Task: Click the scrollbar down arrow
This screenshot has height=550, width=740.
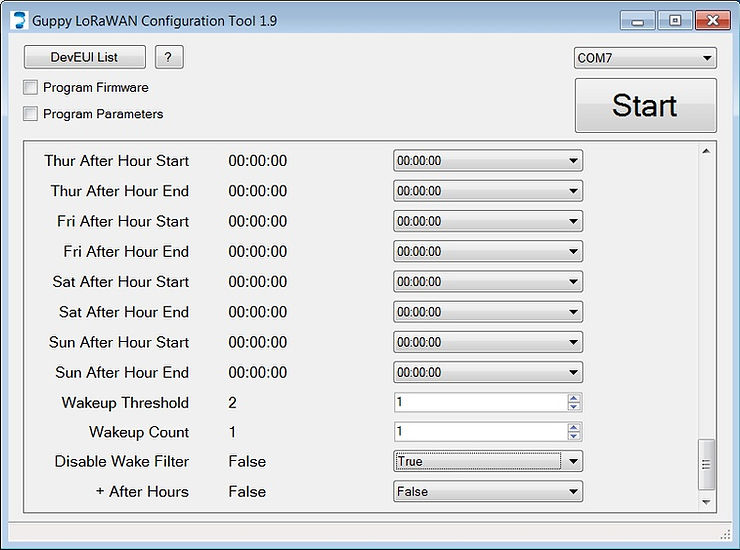Action: click(x=706, y=502)
